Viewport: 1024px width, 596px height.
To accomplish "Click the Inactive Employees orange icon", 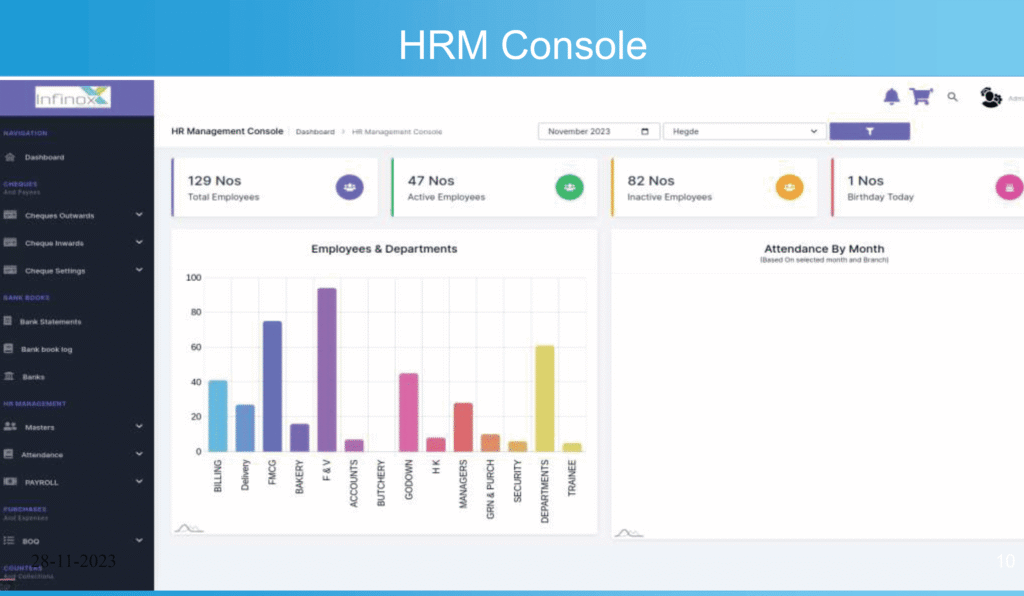I will point(789,187).
